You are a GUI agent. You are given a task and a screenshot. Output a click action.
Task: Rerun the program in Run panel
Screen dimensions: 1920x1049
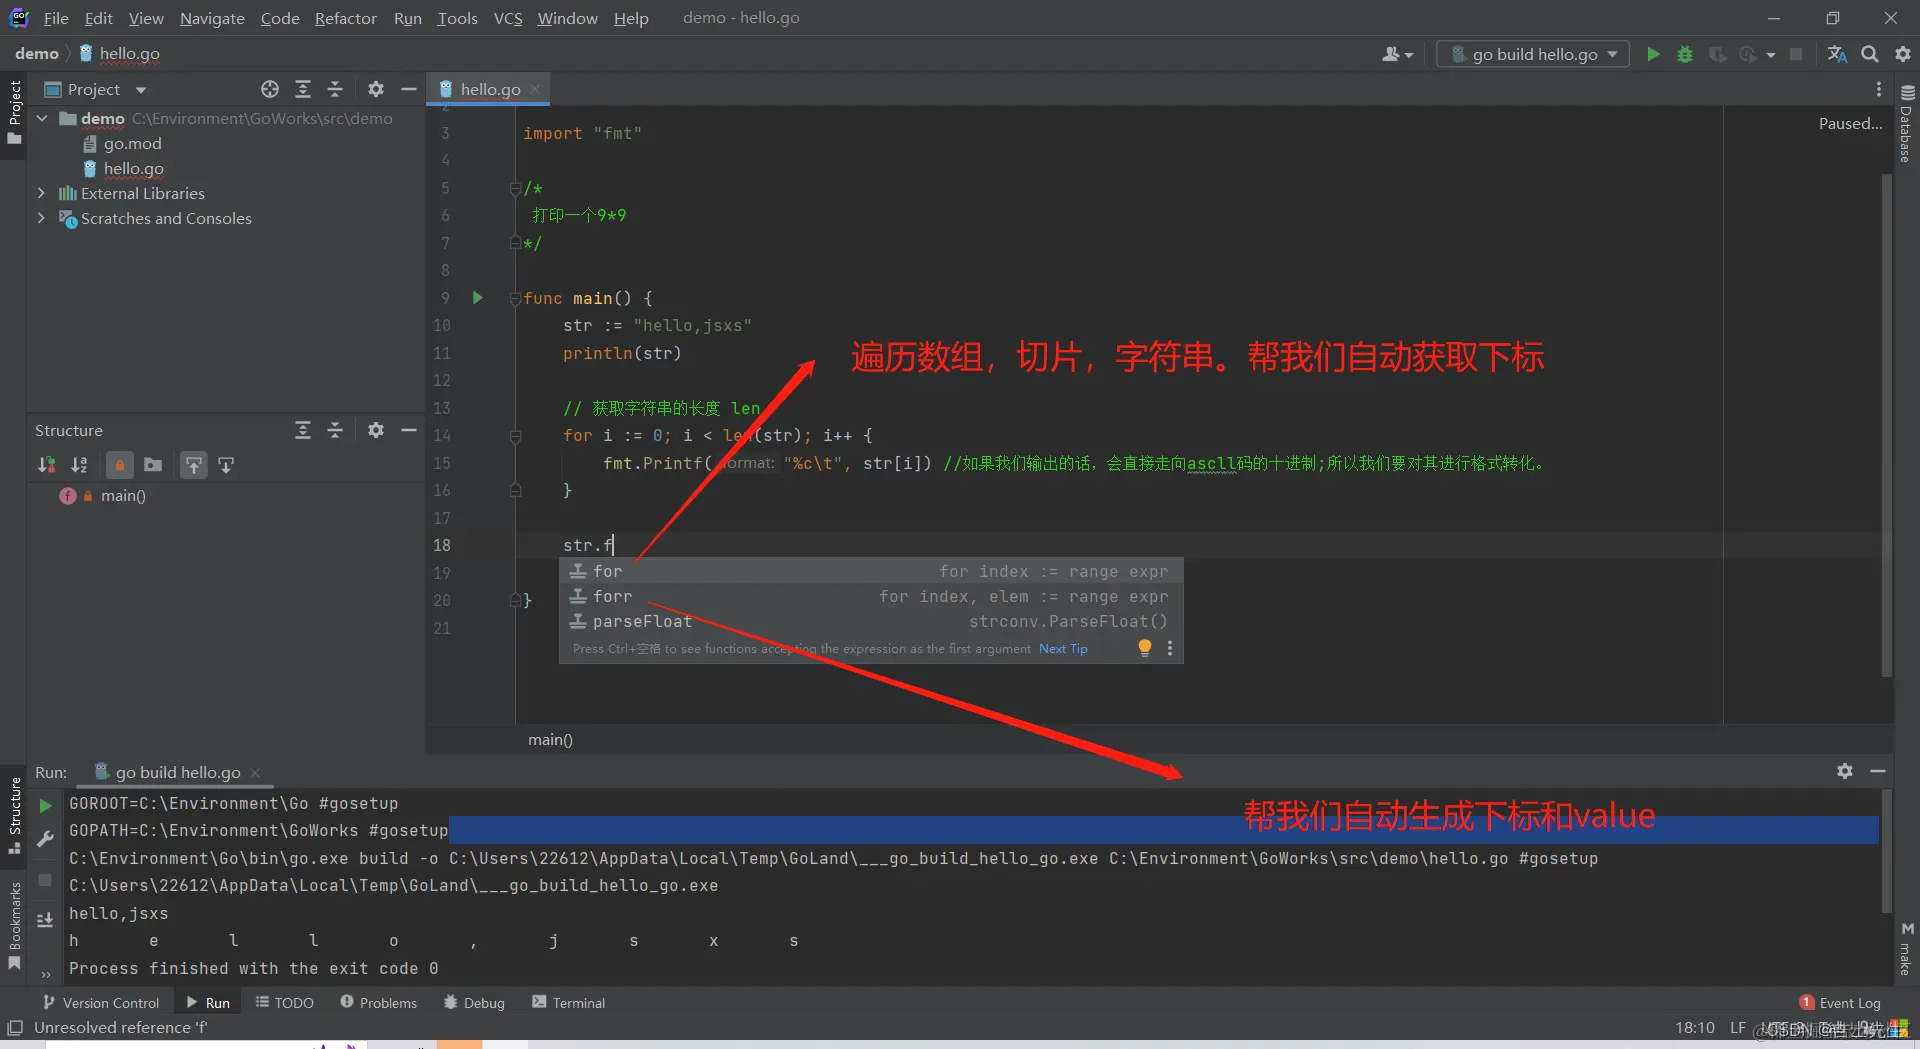click(x=45, y=806)
